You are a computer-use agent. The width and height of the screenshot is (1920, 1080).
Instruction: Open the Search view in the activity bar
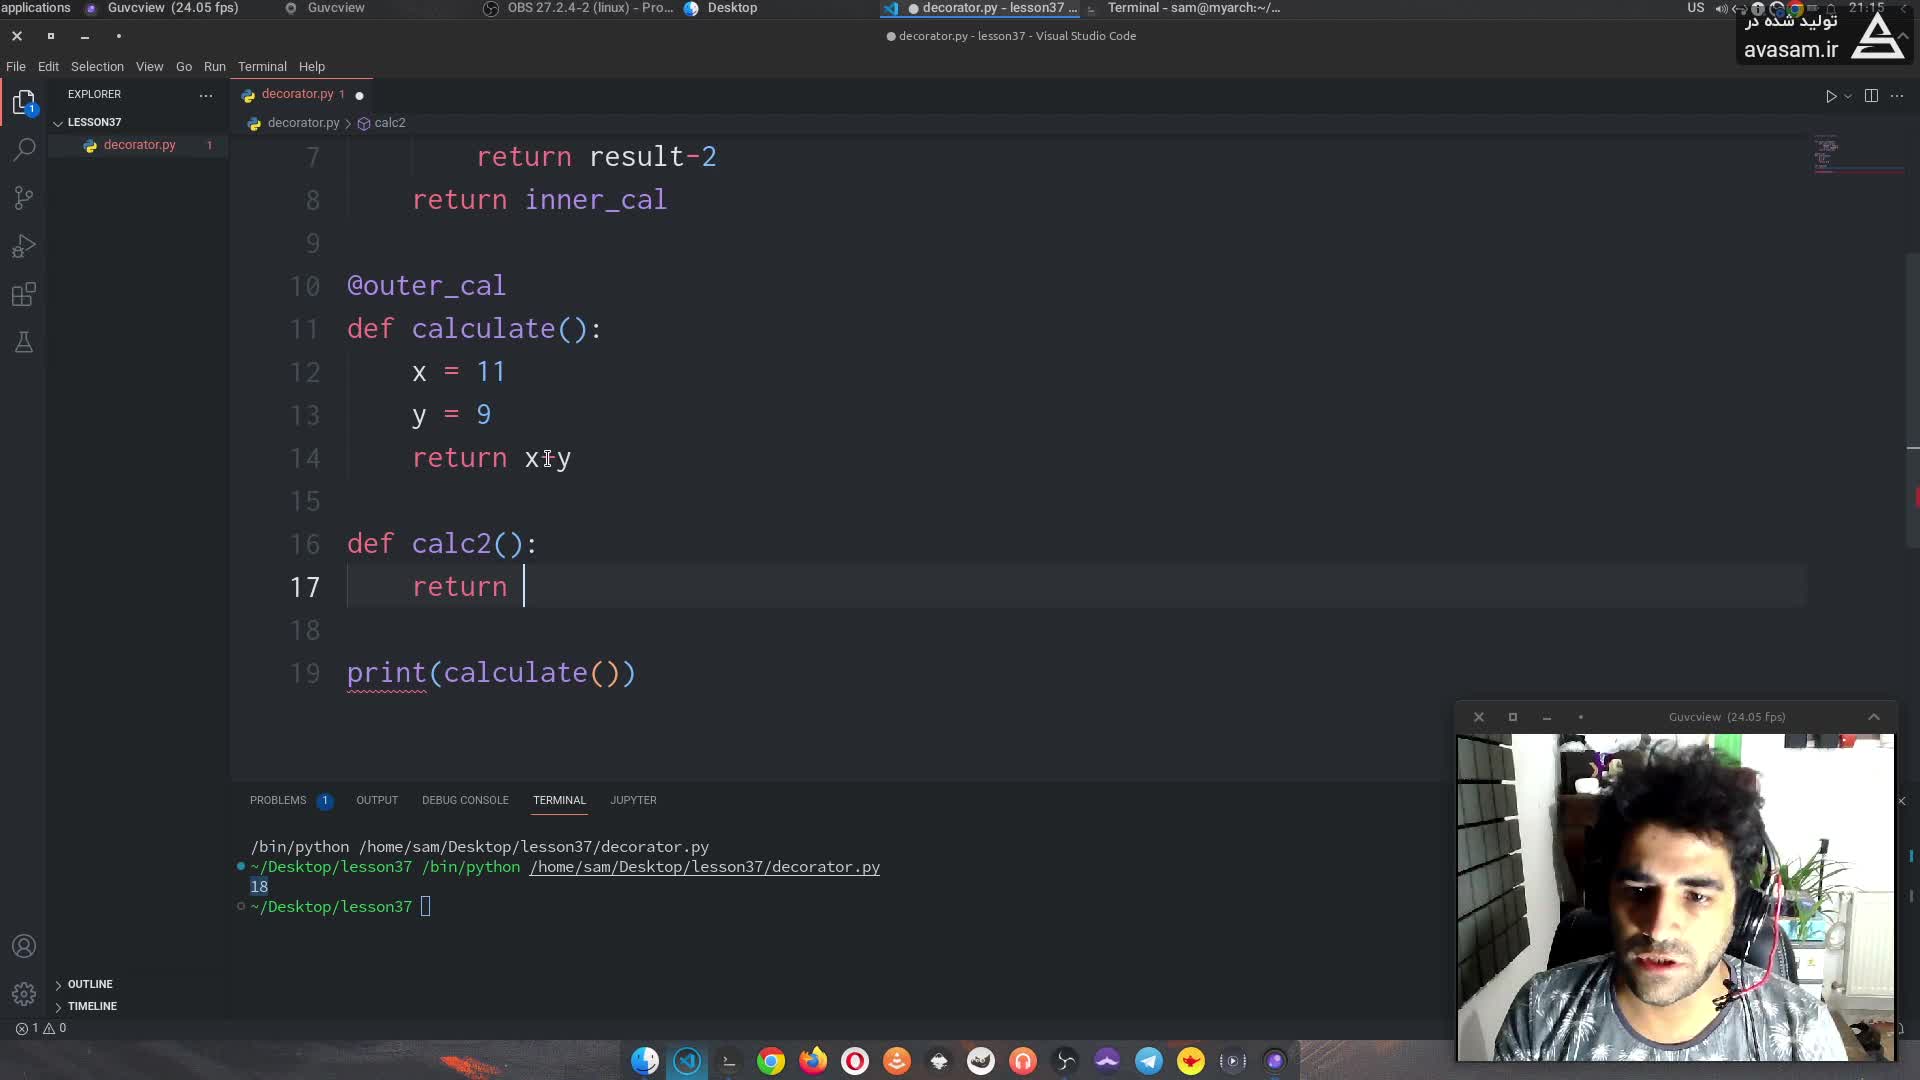pos(24,150)
